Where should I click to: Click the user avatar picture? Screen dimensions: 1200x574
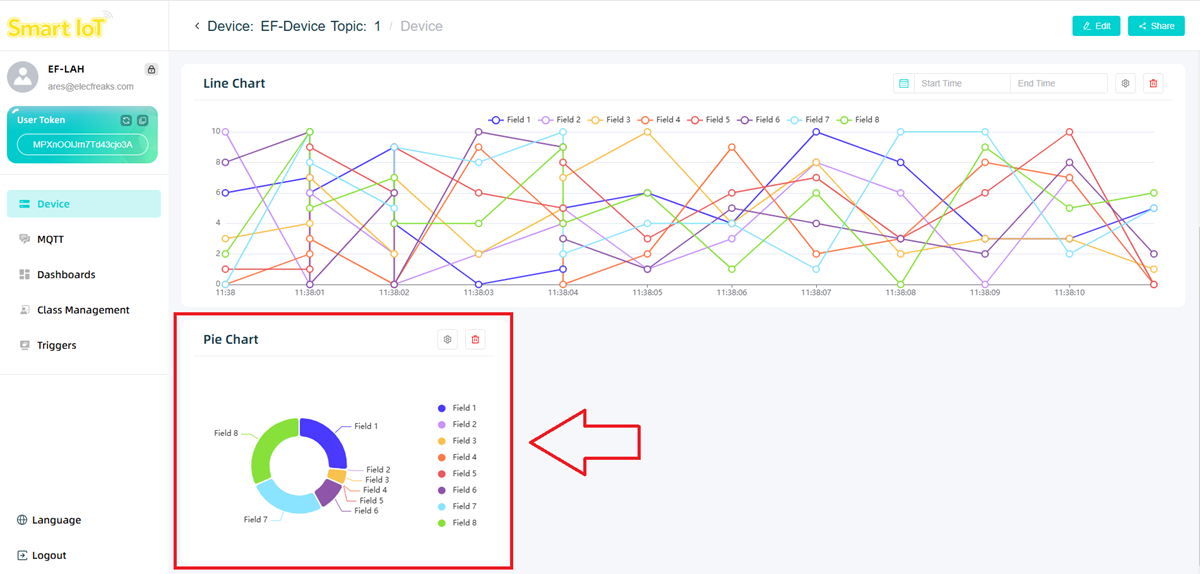tap(23, 77)
